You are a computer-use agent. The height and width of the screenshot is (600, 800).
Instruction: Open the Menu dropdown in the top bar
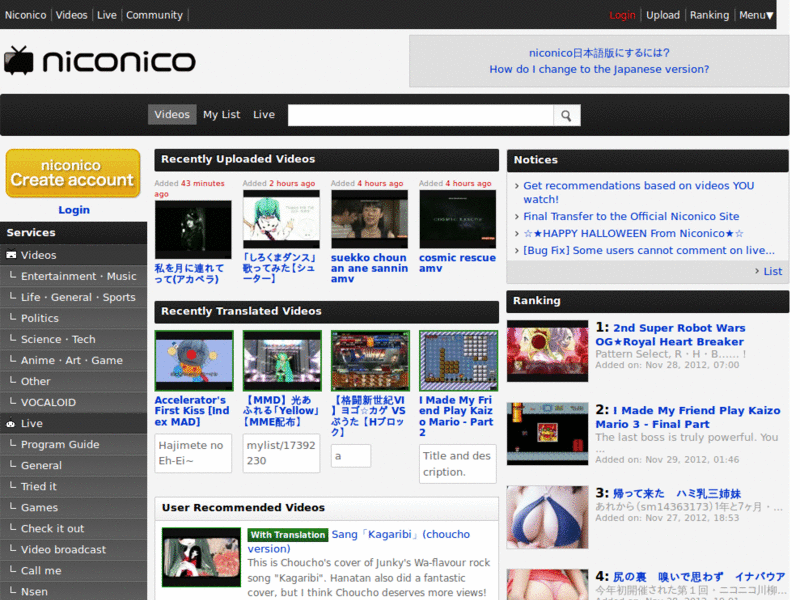tap(756, 15)
